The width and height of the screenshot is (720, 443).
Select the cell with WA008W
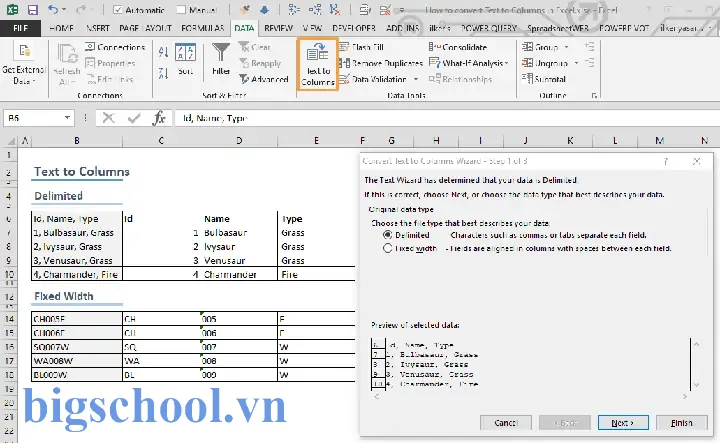tap(77, 361)
